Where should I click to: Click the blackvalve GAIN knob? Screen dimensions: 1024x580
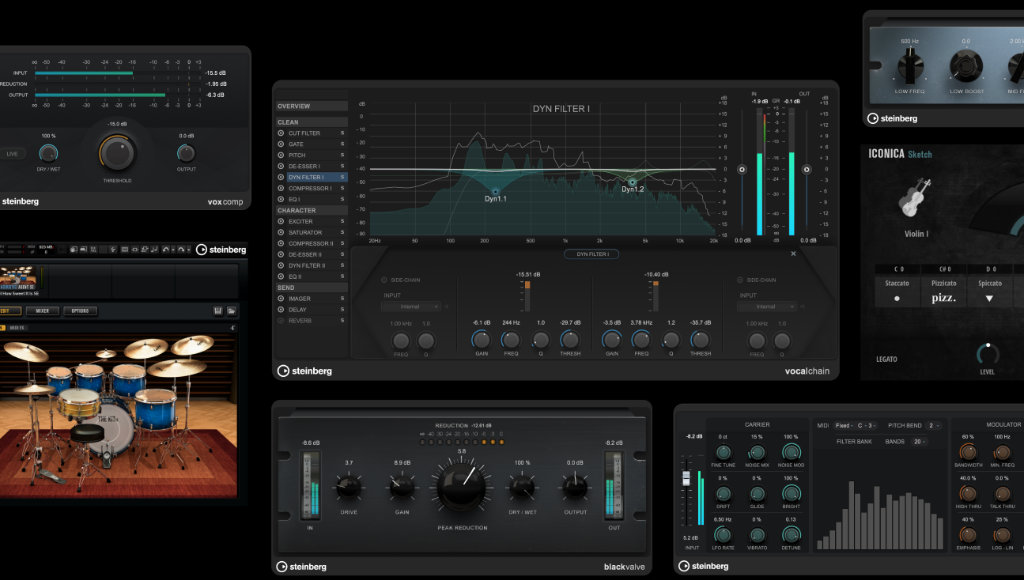(402, 487)
